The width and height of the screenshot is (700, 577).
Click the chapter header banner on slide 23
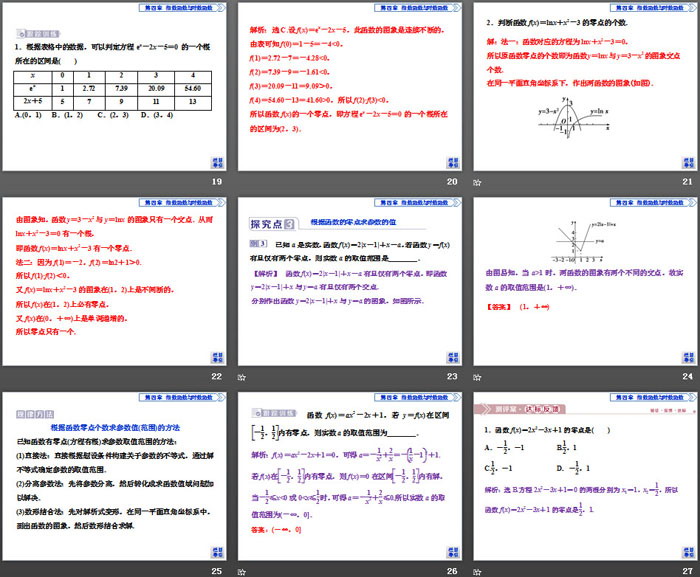(418, 202)
